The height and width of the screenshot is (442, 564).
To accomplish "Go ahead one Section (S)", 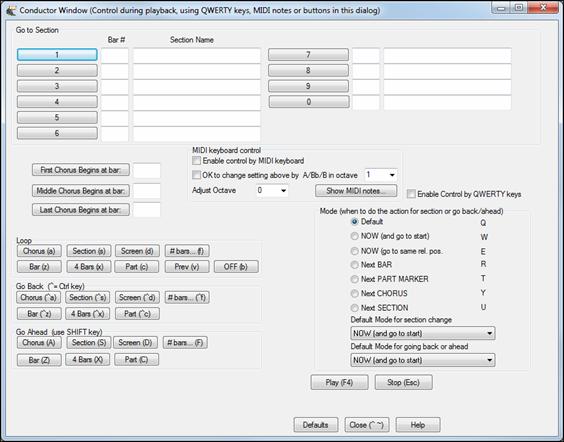I will click(89, 343).
